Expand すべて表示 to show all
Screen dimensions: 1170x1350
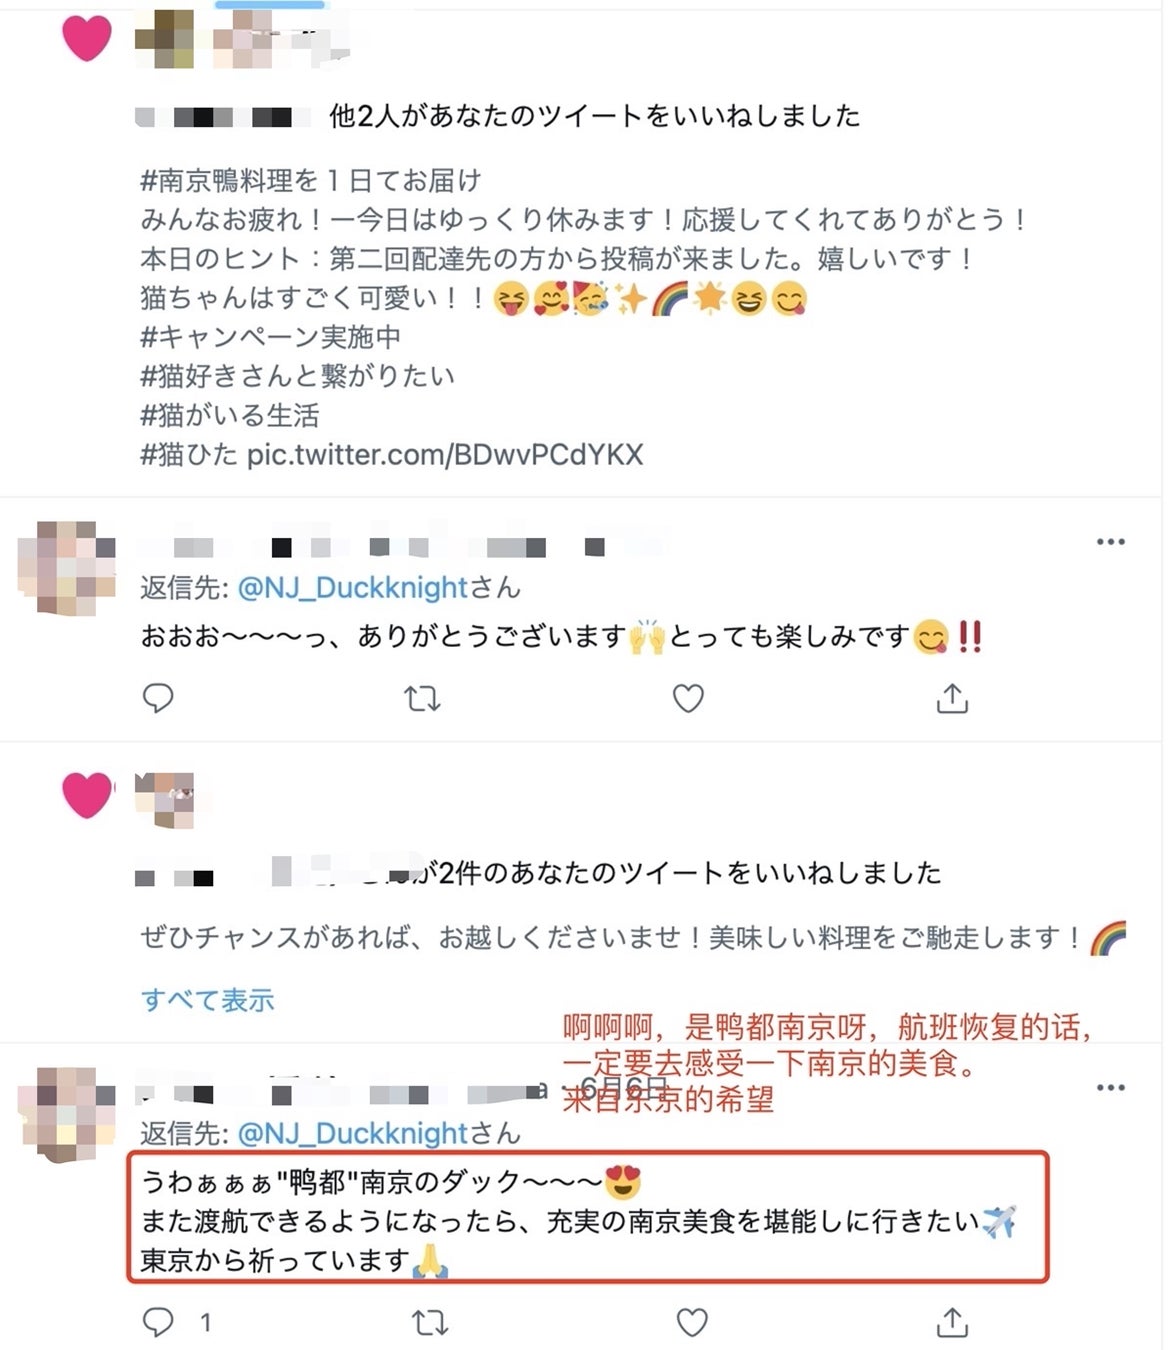point(207,1000)
